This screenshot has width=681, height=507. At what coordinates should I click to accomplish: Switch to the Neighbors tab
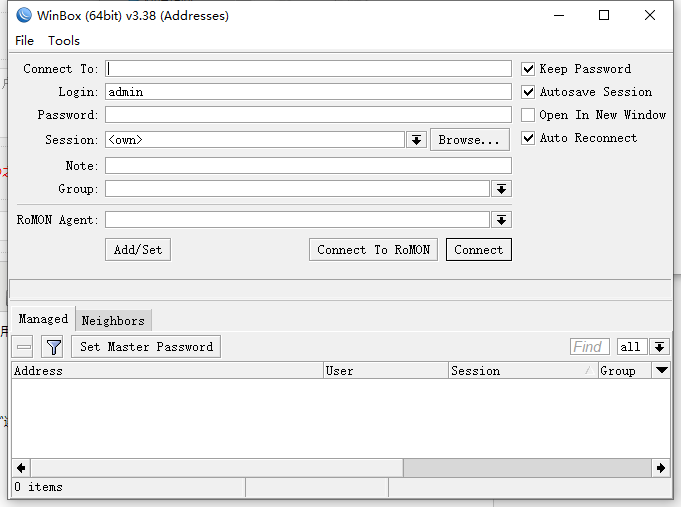tap(113, 321)
